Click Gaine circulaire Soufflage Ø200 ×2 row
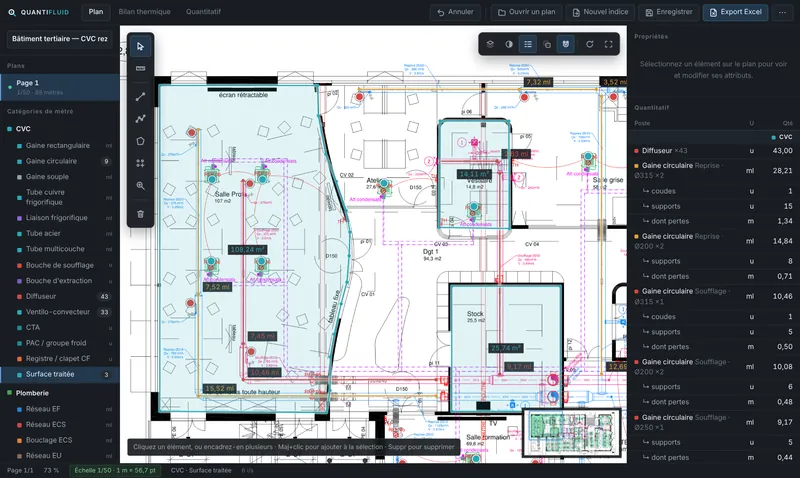 [713, 367]
